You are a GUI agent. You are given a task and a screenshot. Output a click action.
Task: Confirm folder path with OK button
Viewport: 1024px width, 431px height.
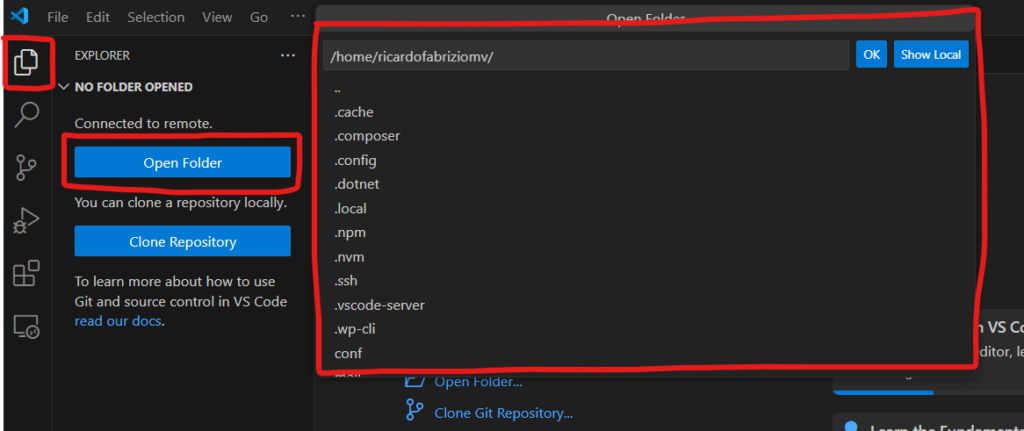pos(872,55)
